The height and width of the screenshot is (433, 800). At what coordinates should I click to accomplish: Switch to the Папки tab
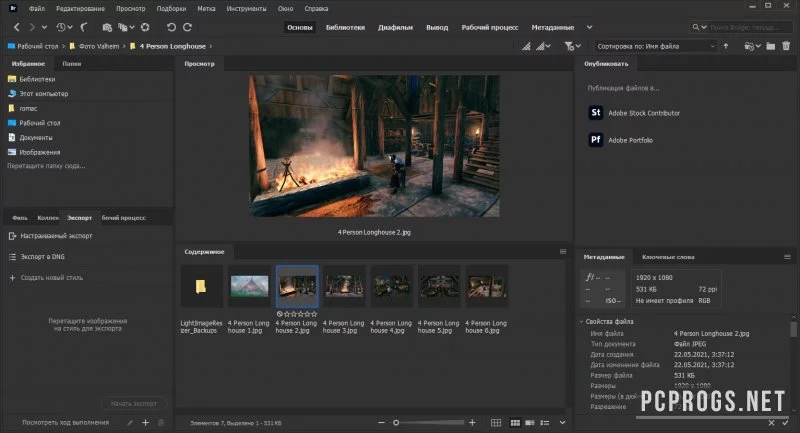click(71, 64)
